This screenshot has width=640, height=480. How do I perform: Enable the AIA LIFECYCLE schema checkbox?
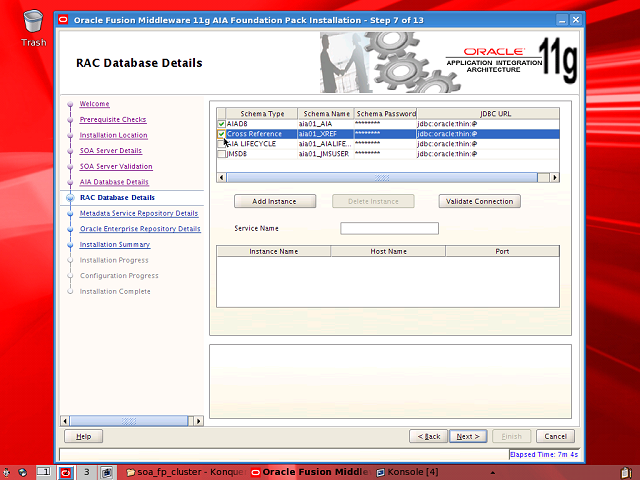coord(221,144)
